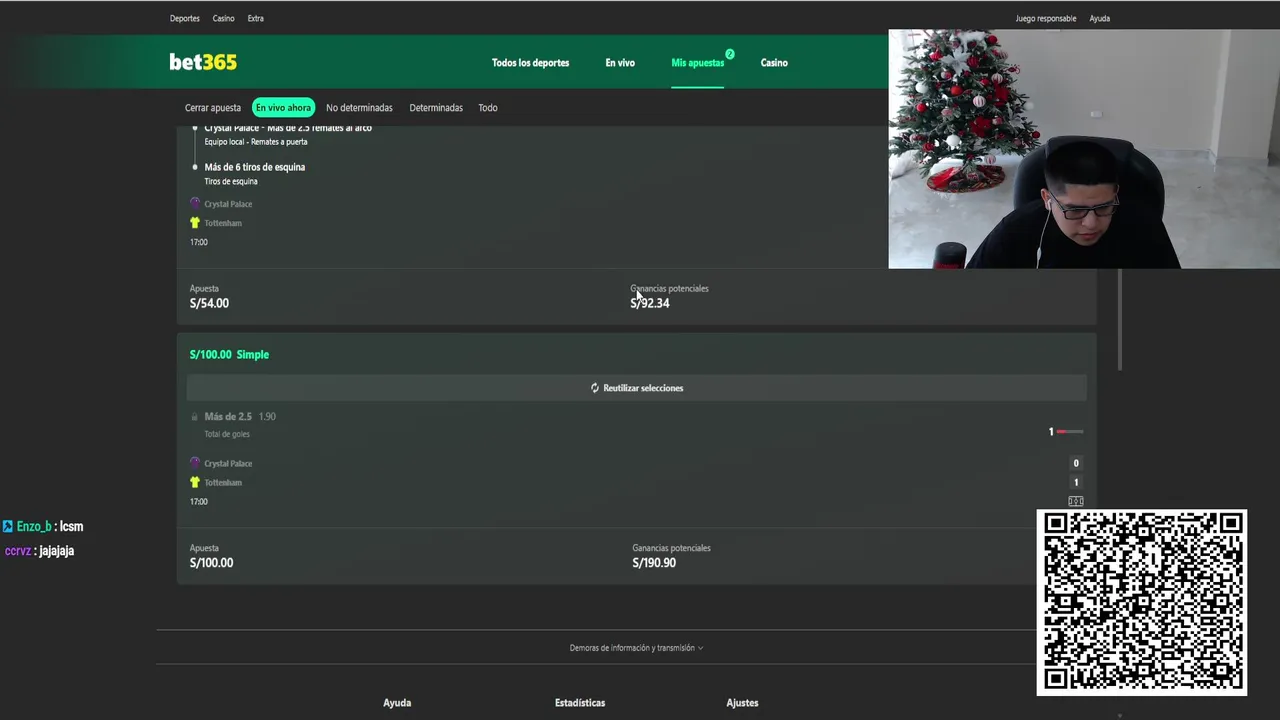Open Casino in the green header
The image size is (1280, 720).
[774, 62]
